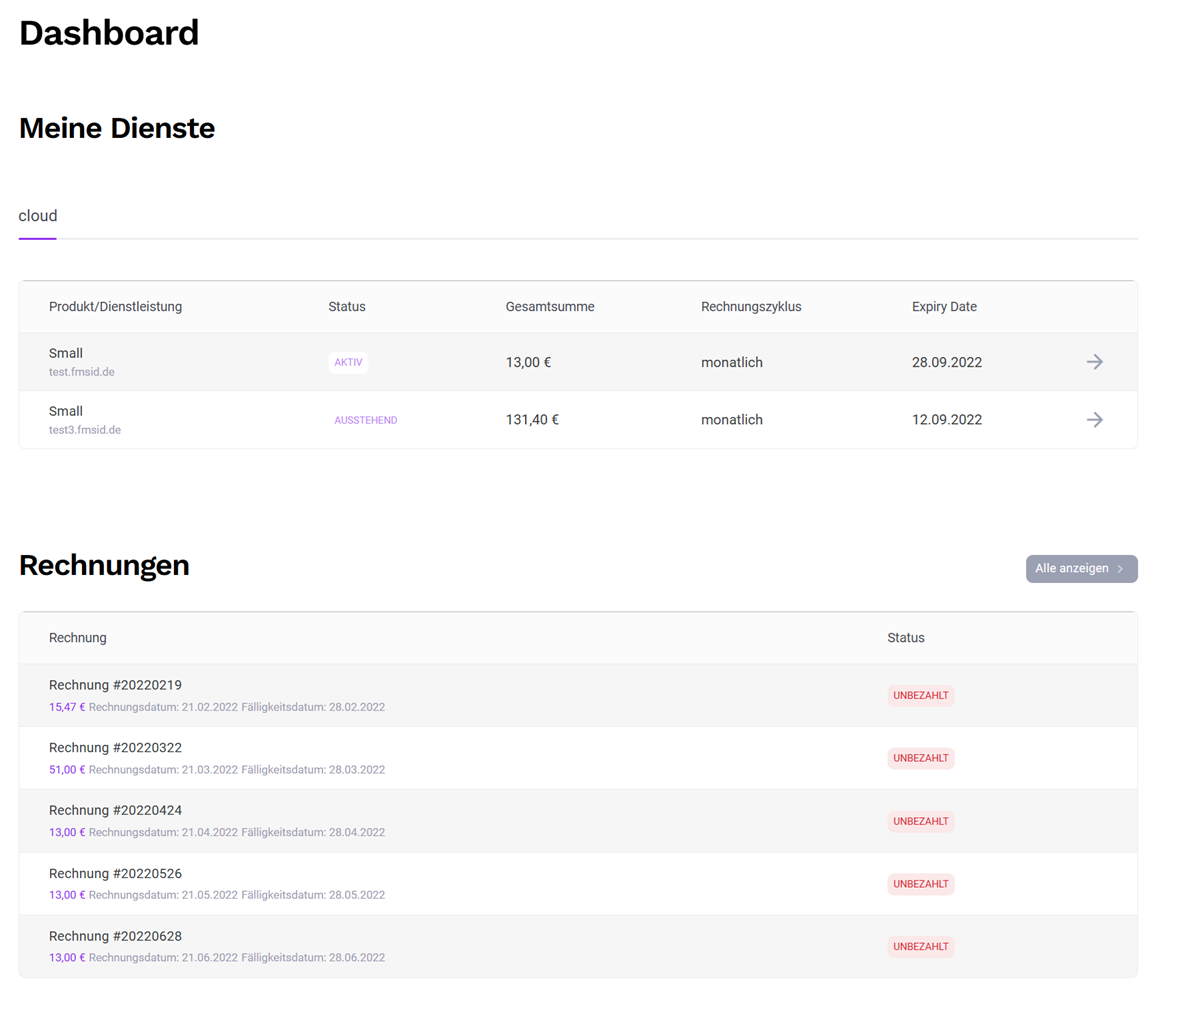Open invoice Rechnung #20220424
This screenshot has height=1022, width=1190.
pos(115,810)
